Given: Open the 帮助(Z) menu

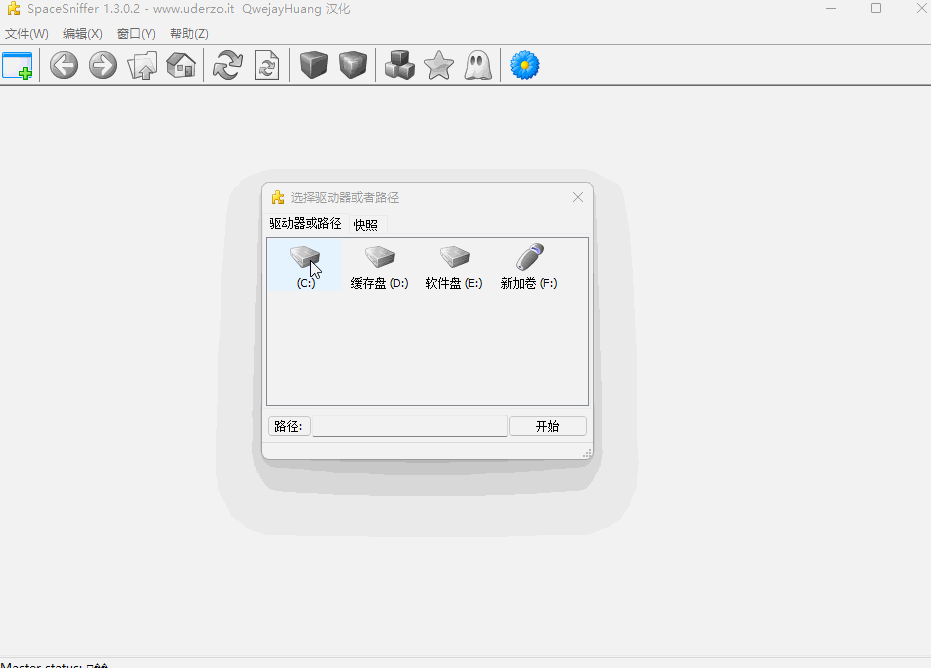Looking at the screenshot, I should pyautogui.click(x=189, y=34).
